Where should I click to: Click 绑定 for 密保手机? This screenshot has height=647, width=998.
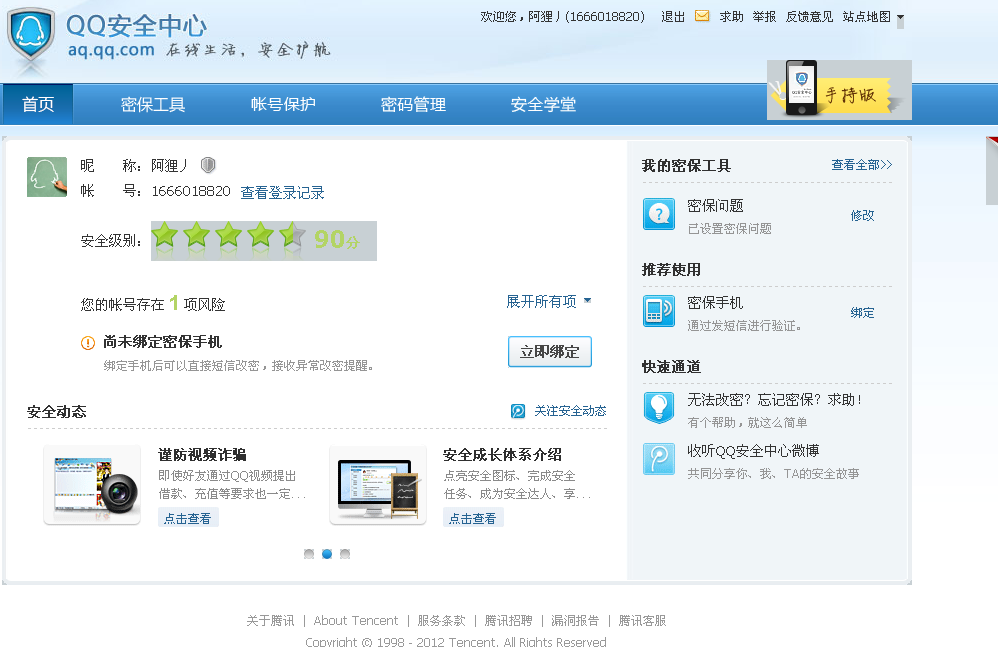click(862, 312)
